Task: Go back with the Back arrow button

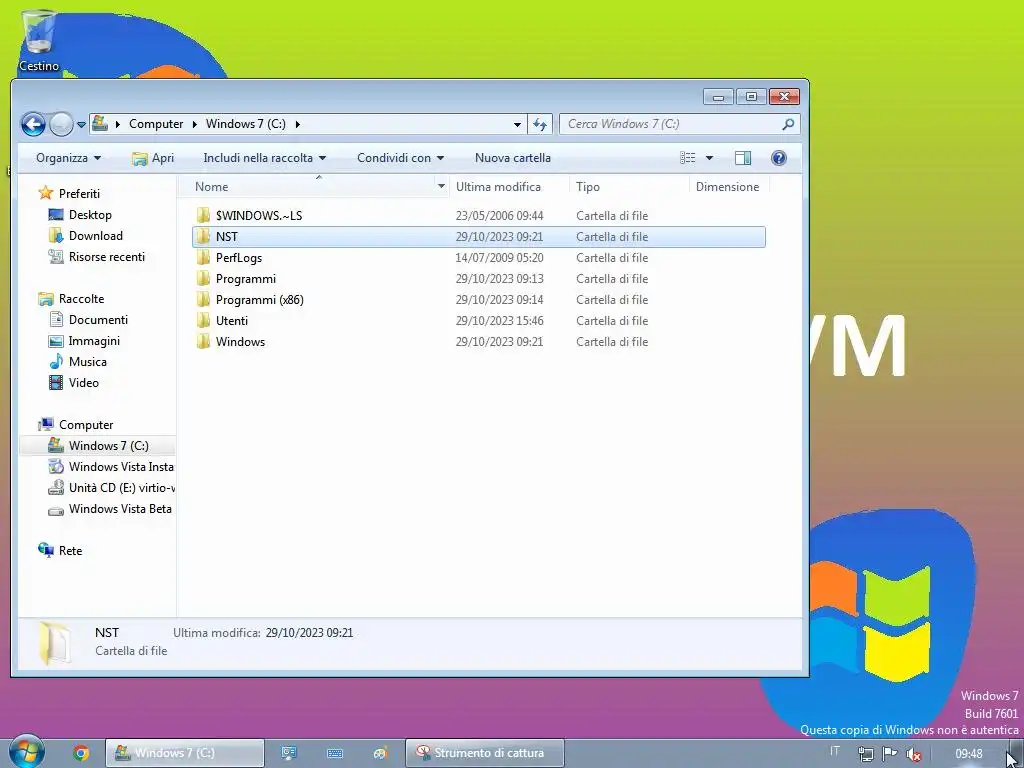Action: tap(33, 124)
